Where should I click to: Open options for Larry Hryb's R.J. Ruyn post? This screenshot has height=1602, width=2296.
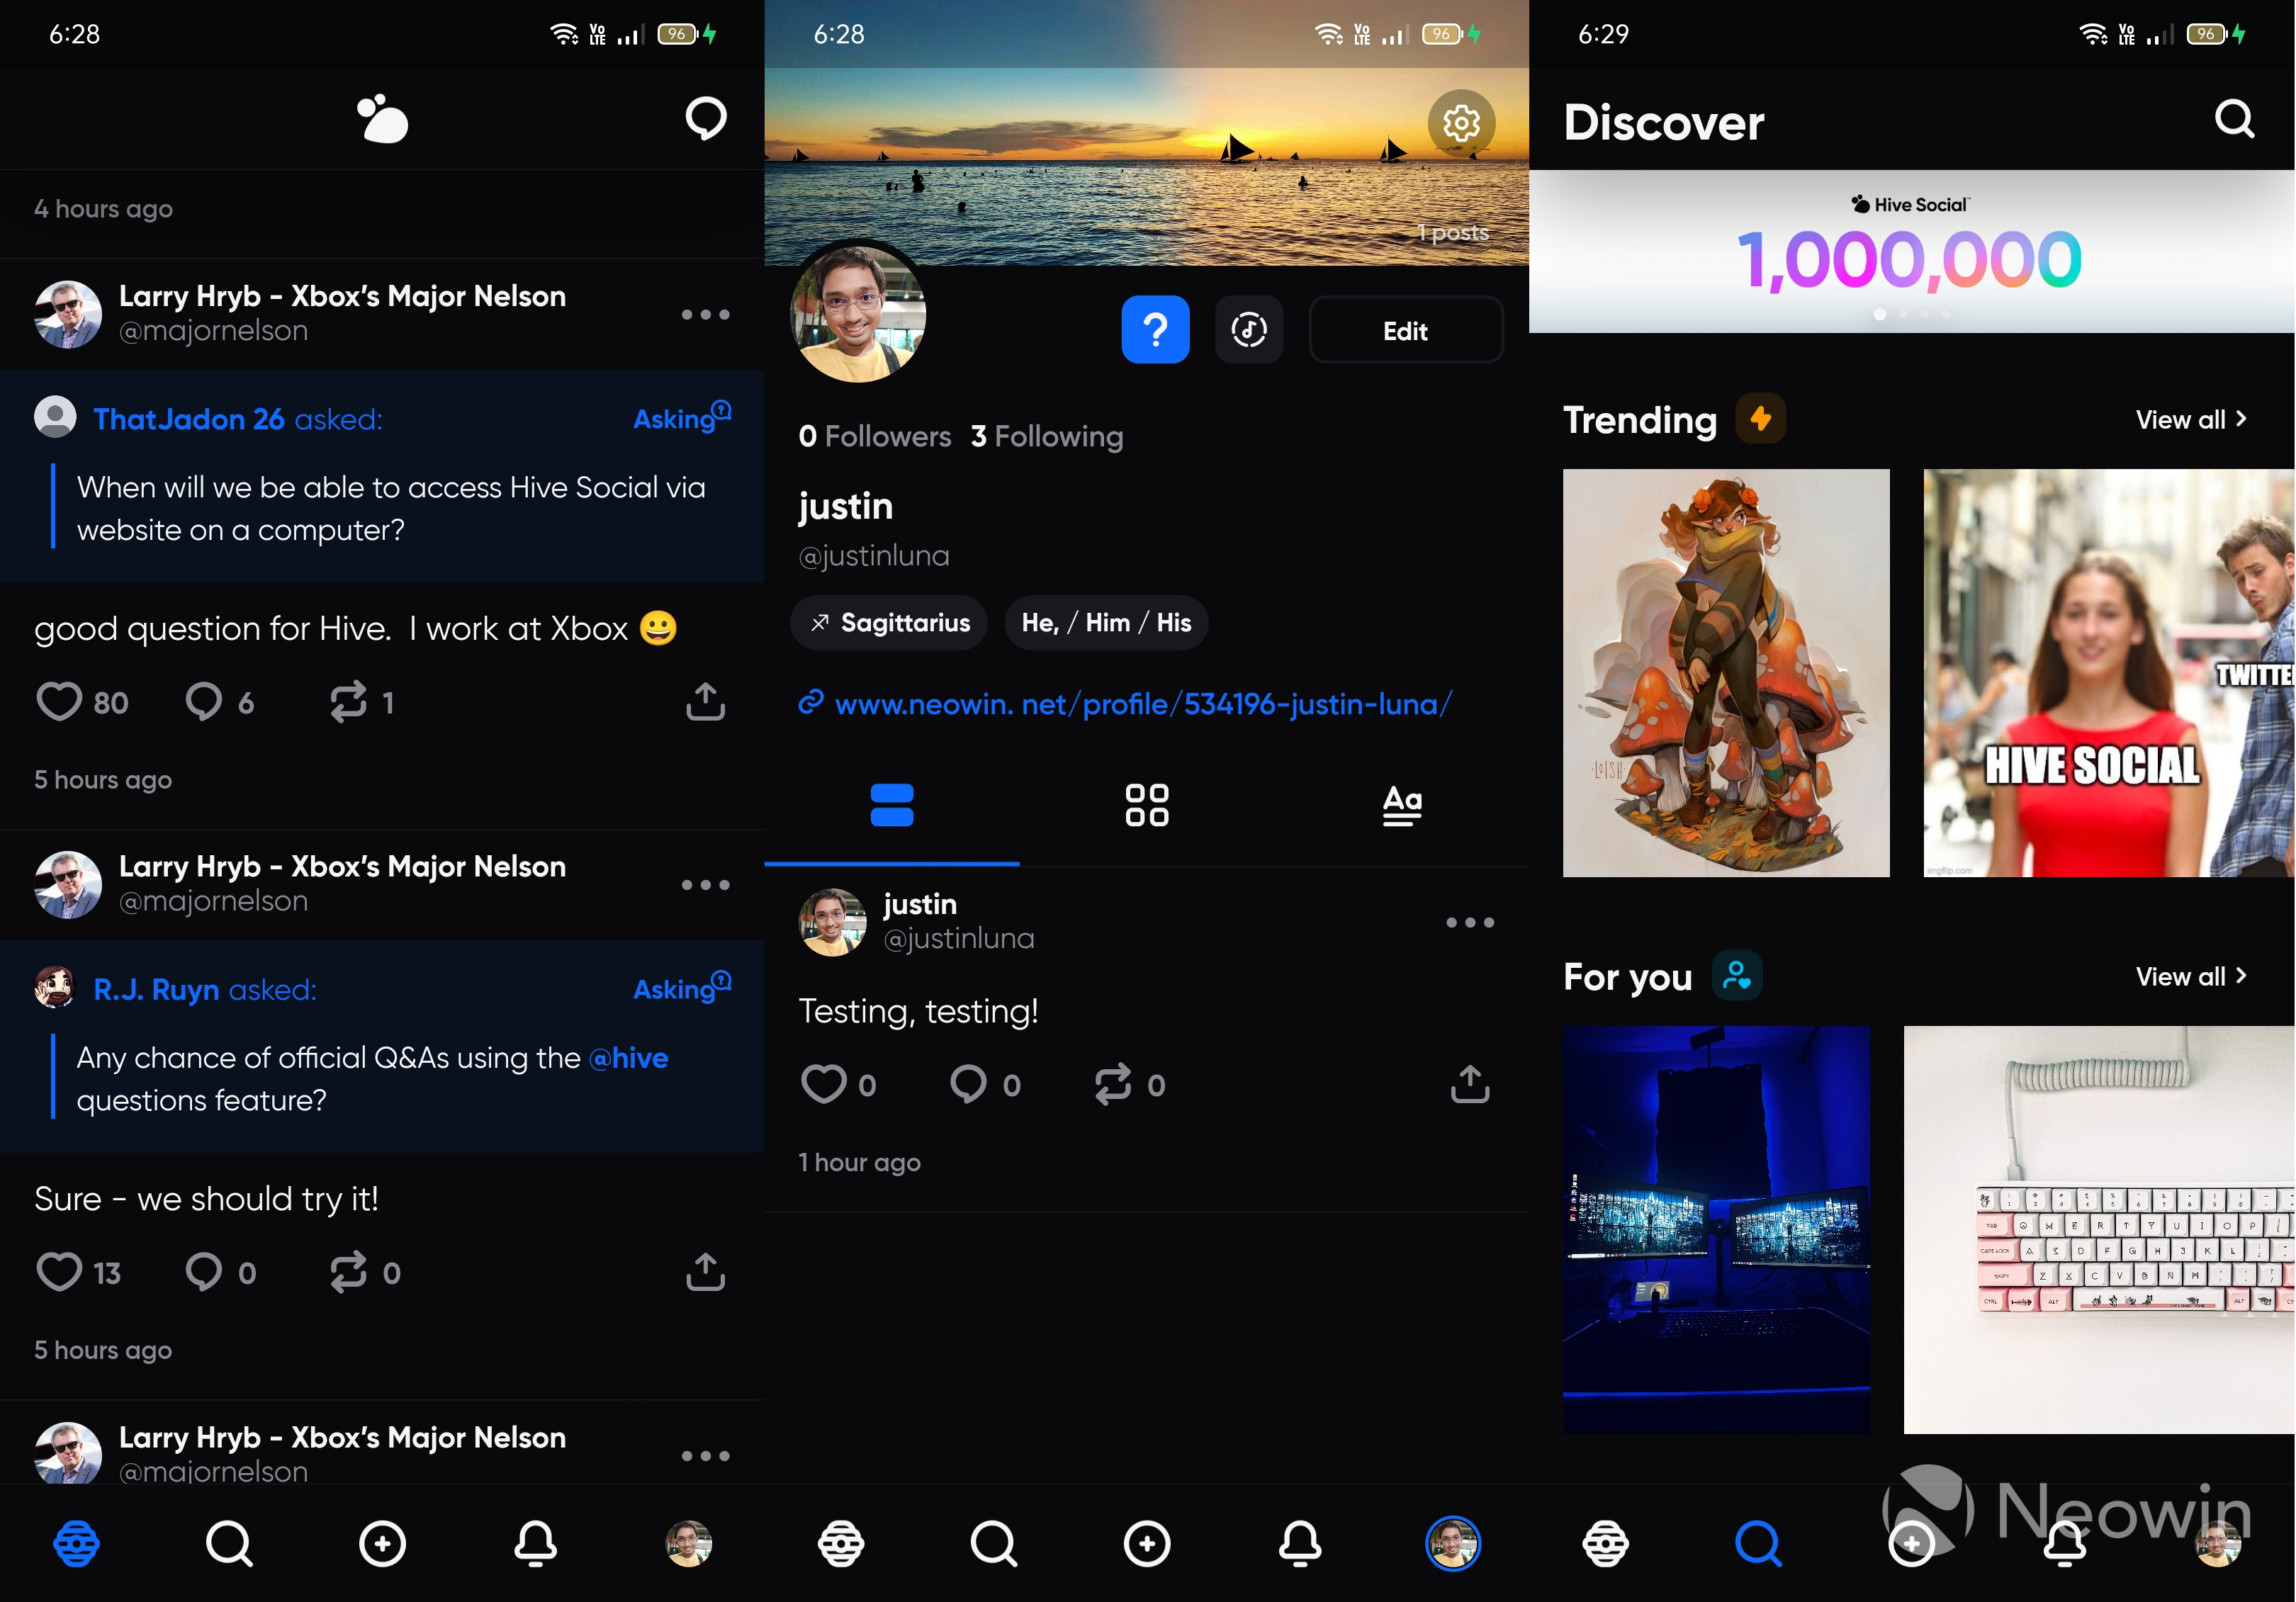pos(705,885)
